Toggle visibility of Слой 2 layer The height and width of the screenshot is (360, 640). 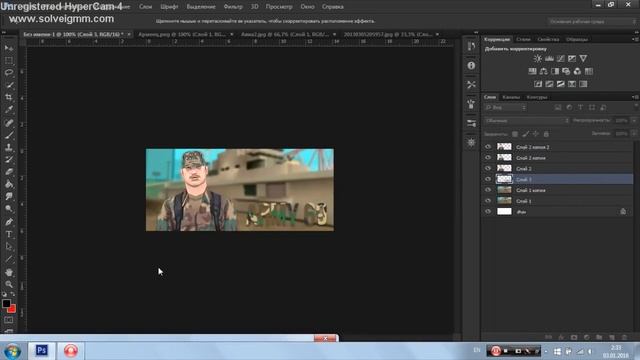pyautogui.click(x=488, y=168)
